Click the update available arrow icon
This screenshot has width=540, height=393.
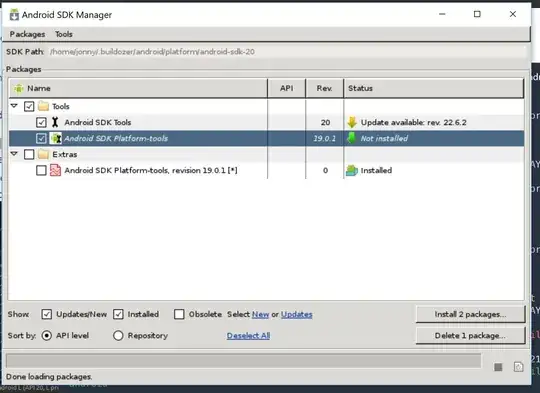[x=352, y=122]
